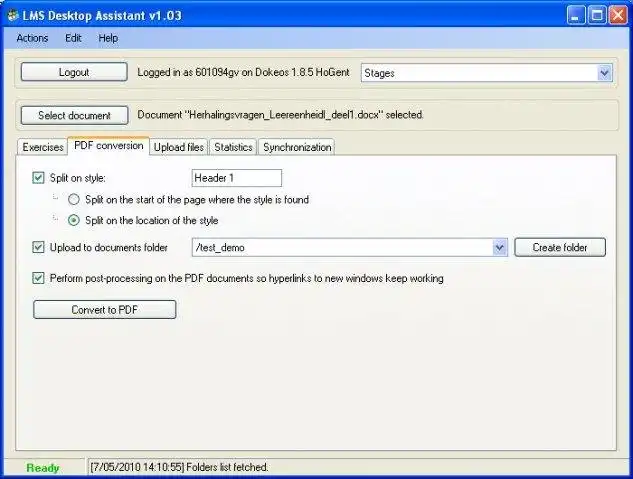Maximize the LMS Desktop Assistant window

point(597,15)
